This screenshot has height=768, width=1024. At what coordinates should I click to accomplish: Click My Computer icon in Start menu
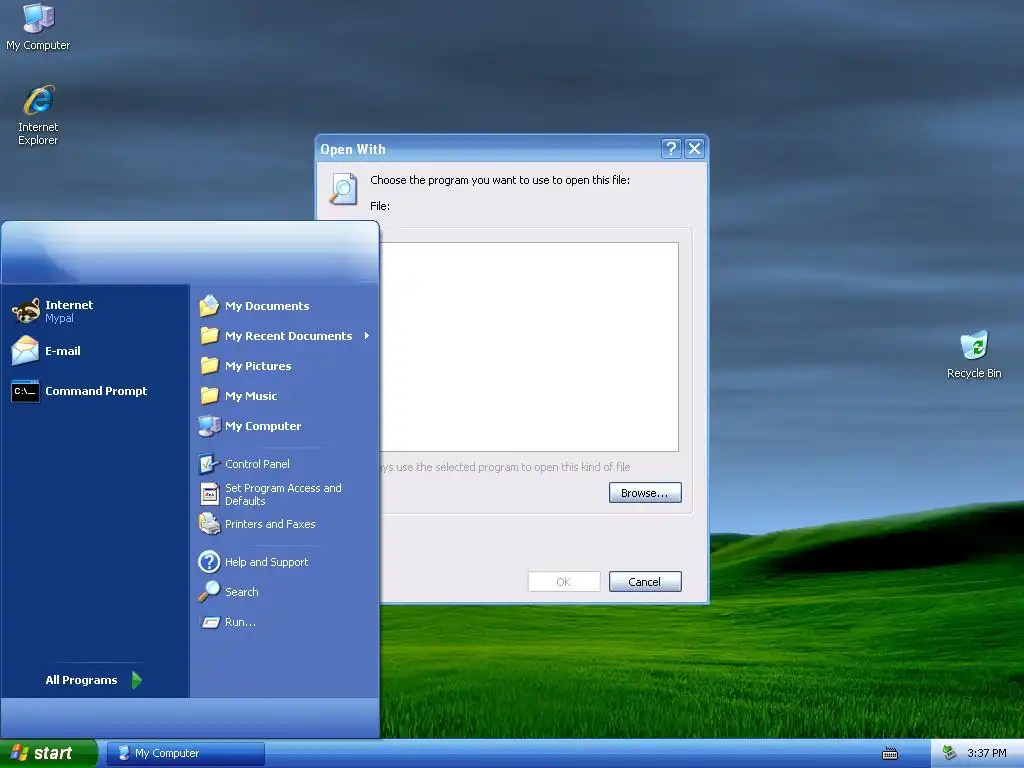209,426
